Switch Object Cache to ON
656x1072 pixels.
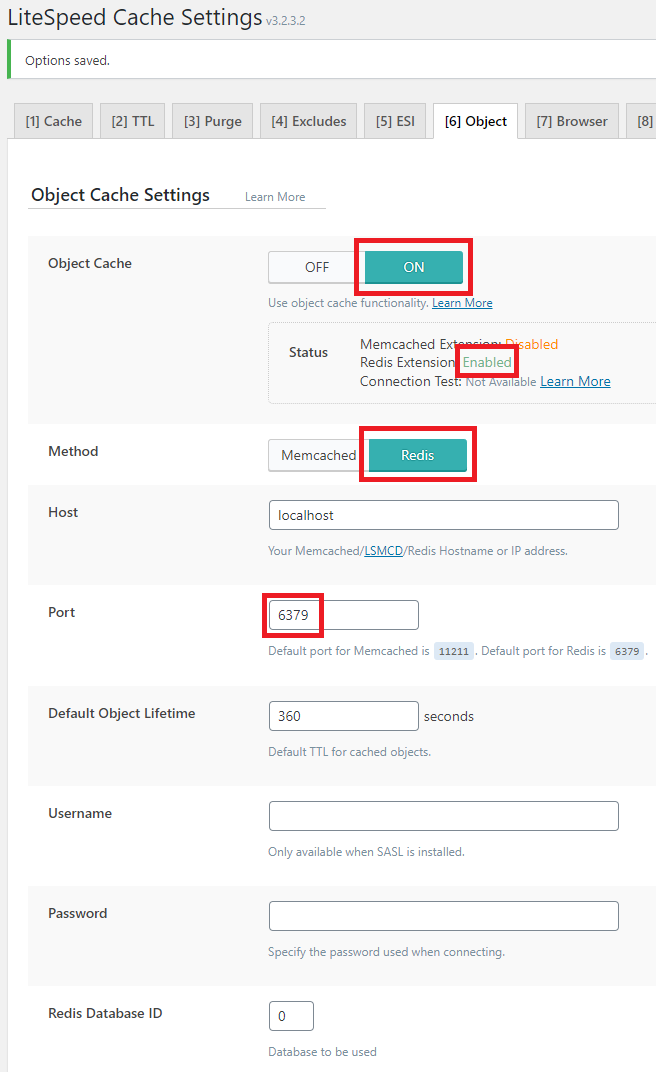point(413,267)
